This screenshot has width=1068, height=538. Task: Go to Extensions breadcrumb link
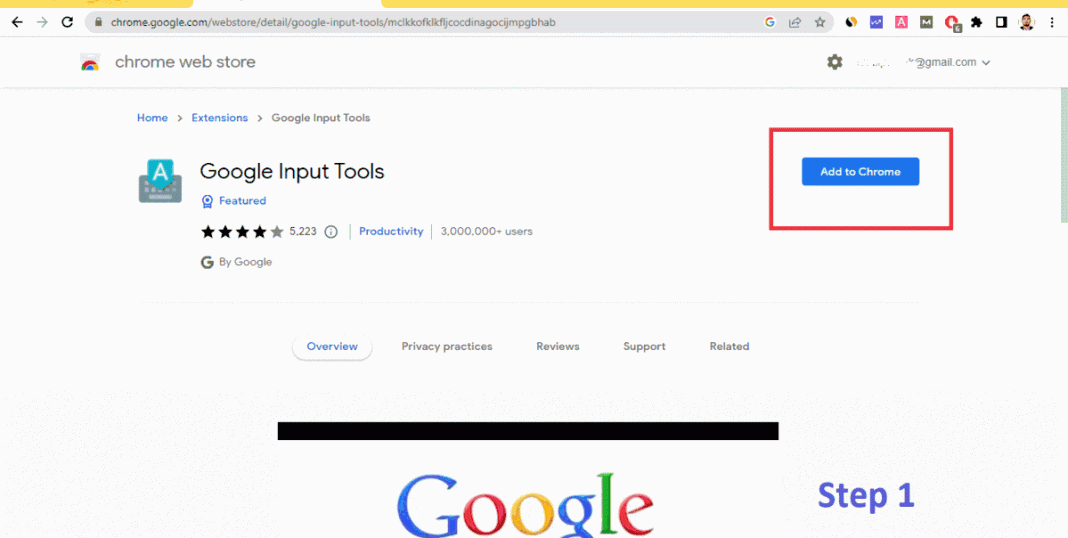[219, 118]
